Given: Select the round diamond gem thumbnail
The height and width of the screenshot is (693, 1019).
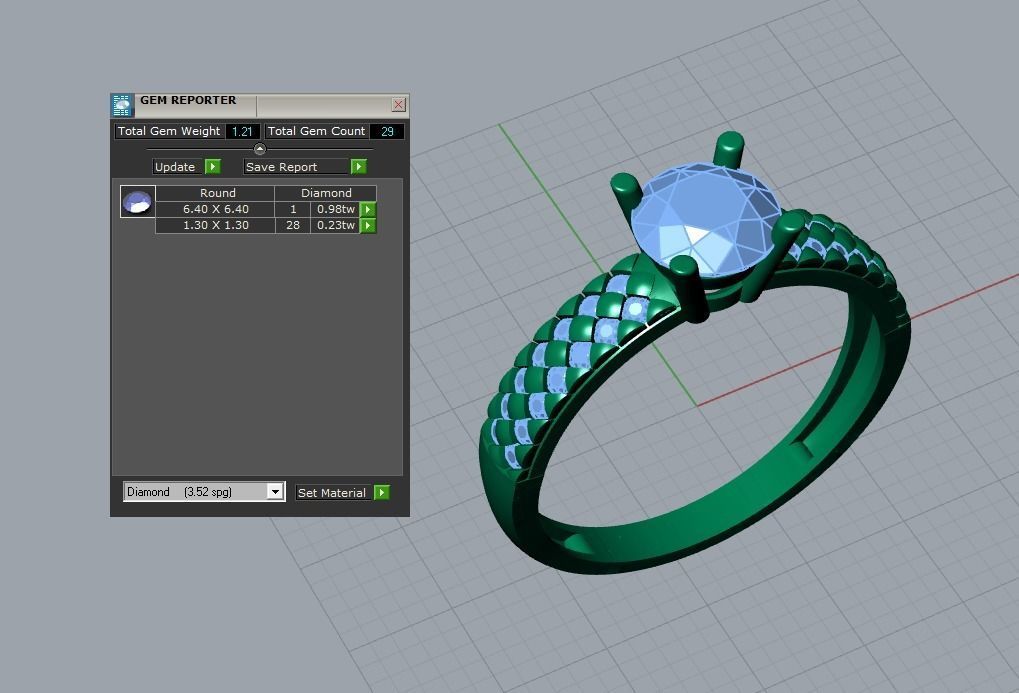Looking at the screenshot, I should tap(138, 202).
